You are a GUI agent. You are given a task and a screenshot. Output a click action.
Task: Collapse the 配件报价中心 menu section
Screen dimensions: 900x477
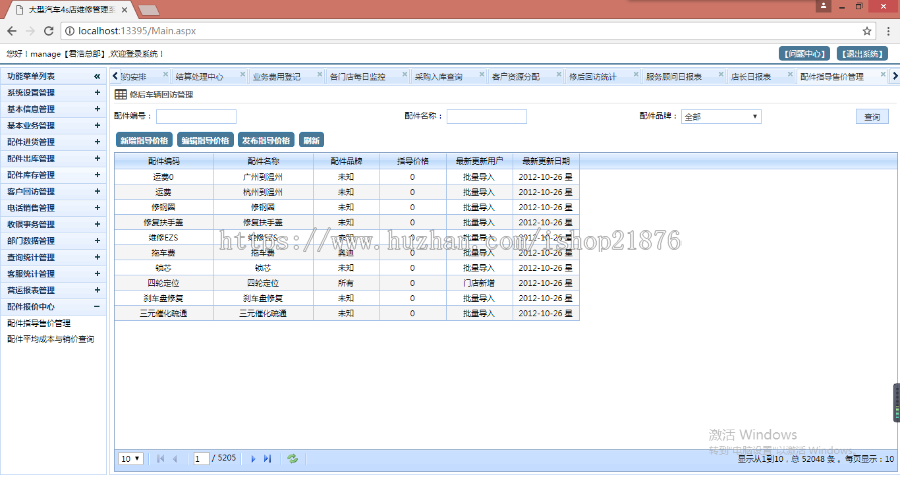pos(97,307)
